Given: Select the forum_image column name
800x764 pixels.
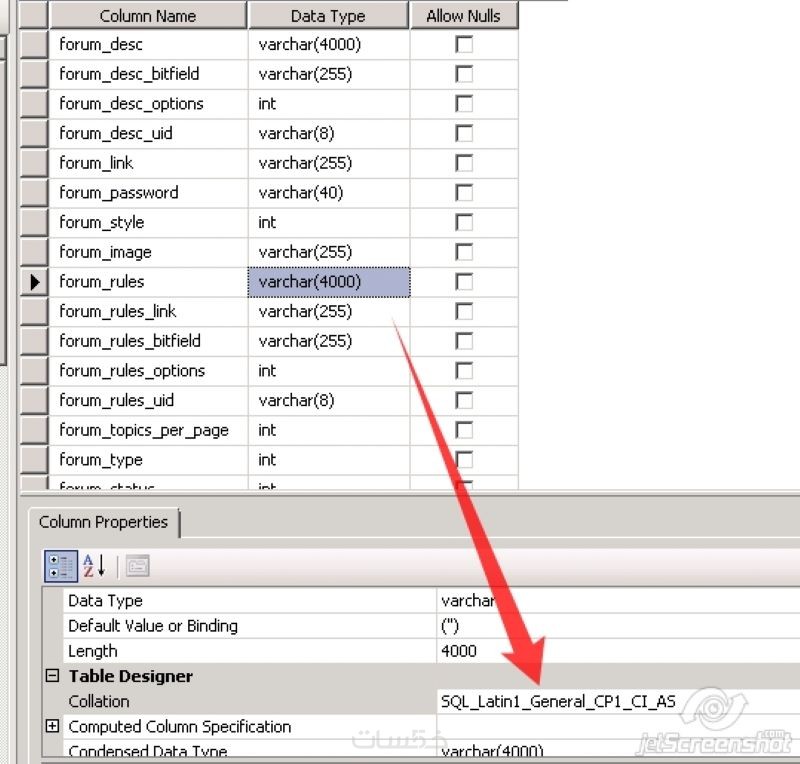Looking at the screenshot, I should pyautogui.click(x=148, y=252).
